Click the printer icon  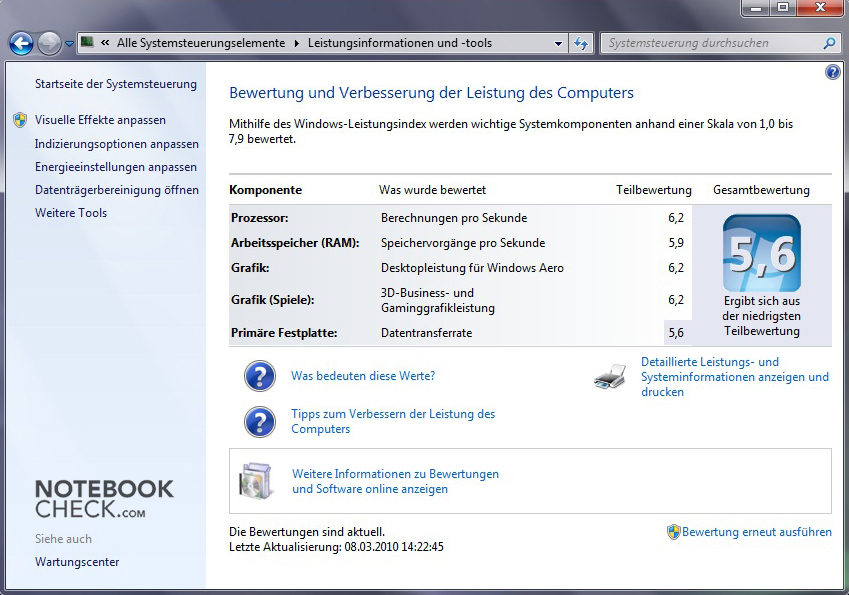pyautogui.click(x=610, y=376)
